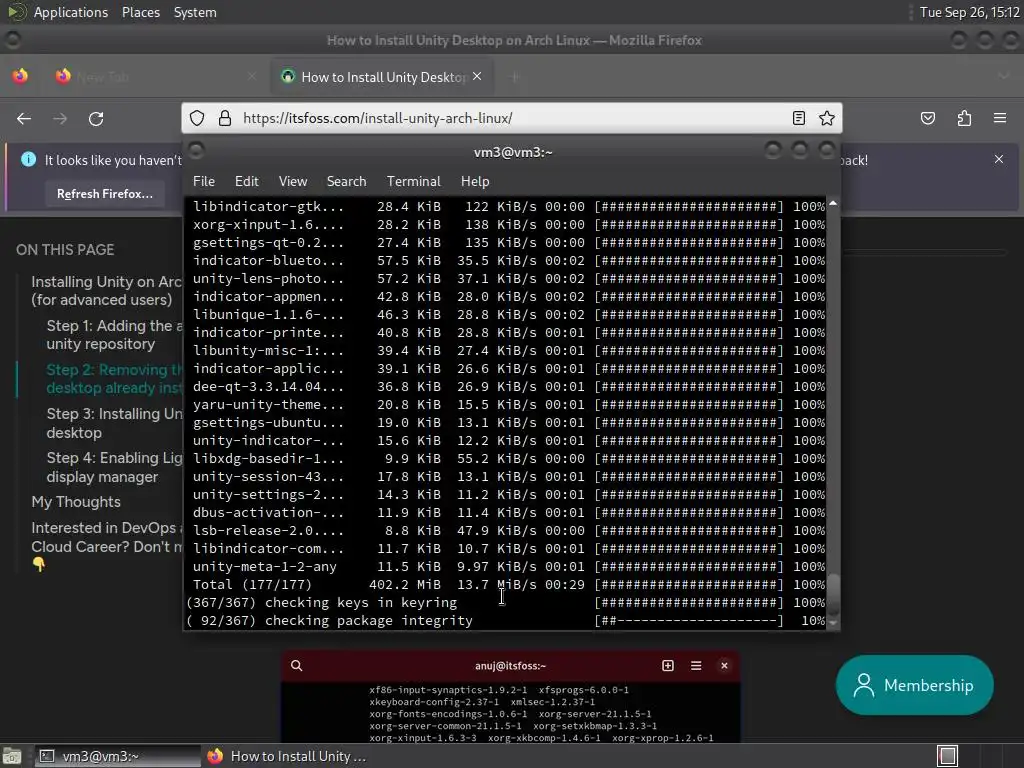This screenshot has width=1024, height=768.
Task: Open terminal Edit menu
Action: (x=246, y=182)
